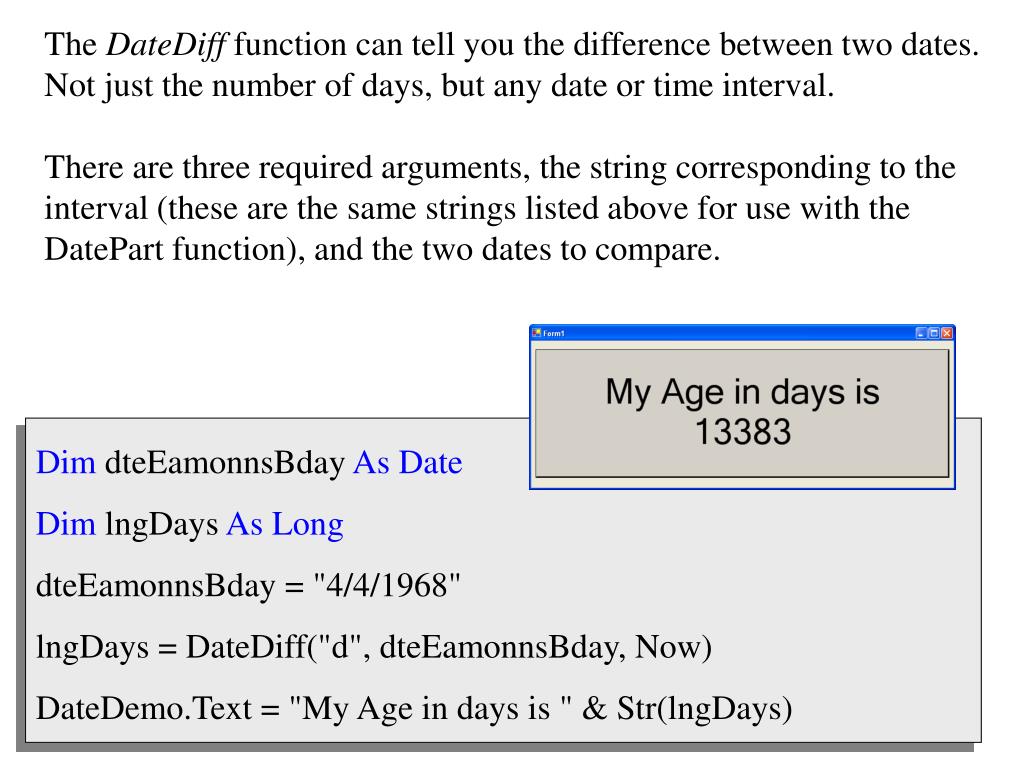Click the lngDays = DateDiff code line
Image resolution: width=1024 pixels, height=768 pixels.
[x=373, y=647]
